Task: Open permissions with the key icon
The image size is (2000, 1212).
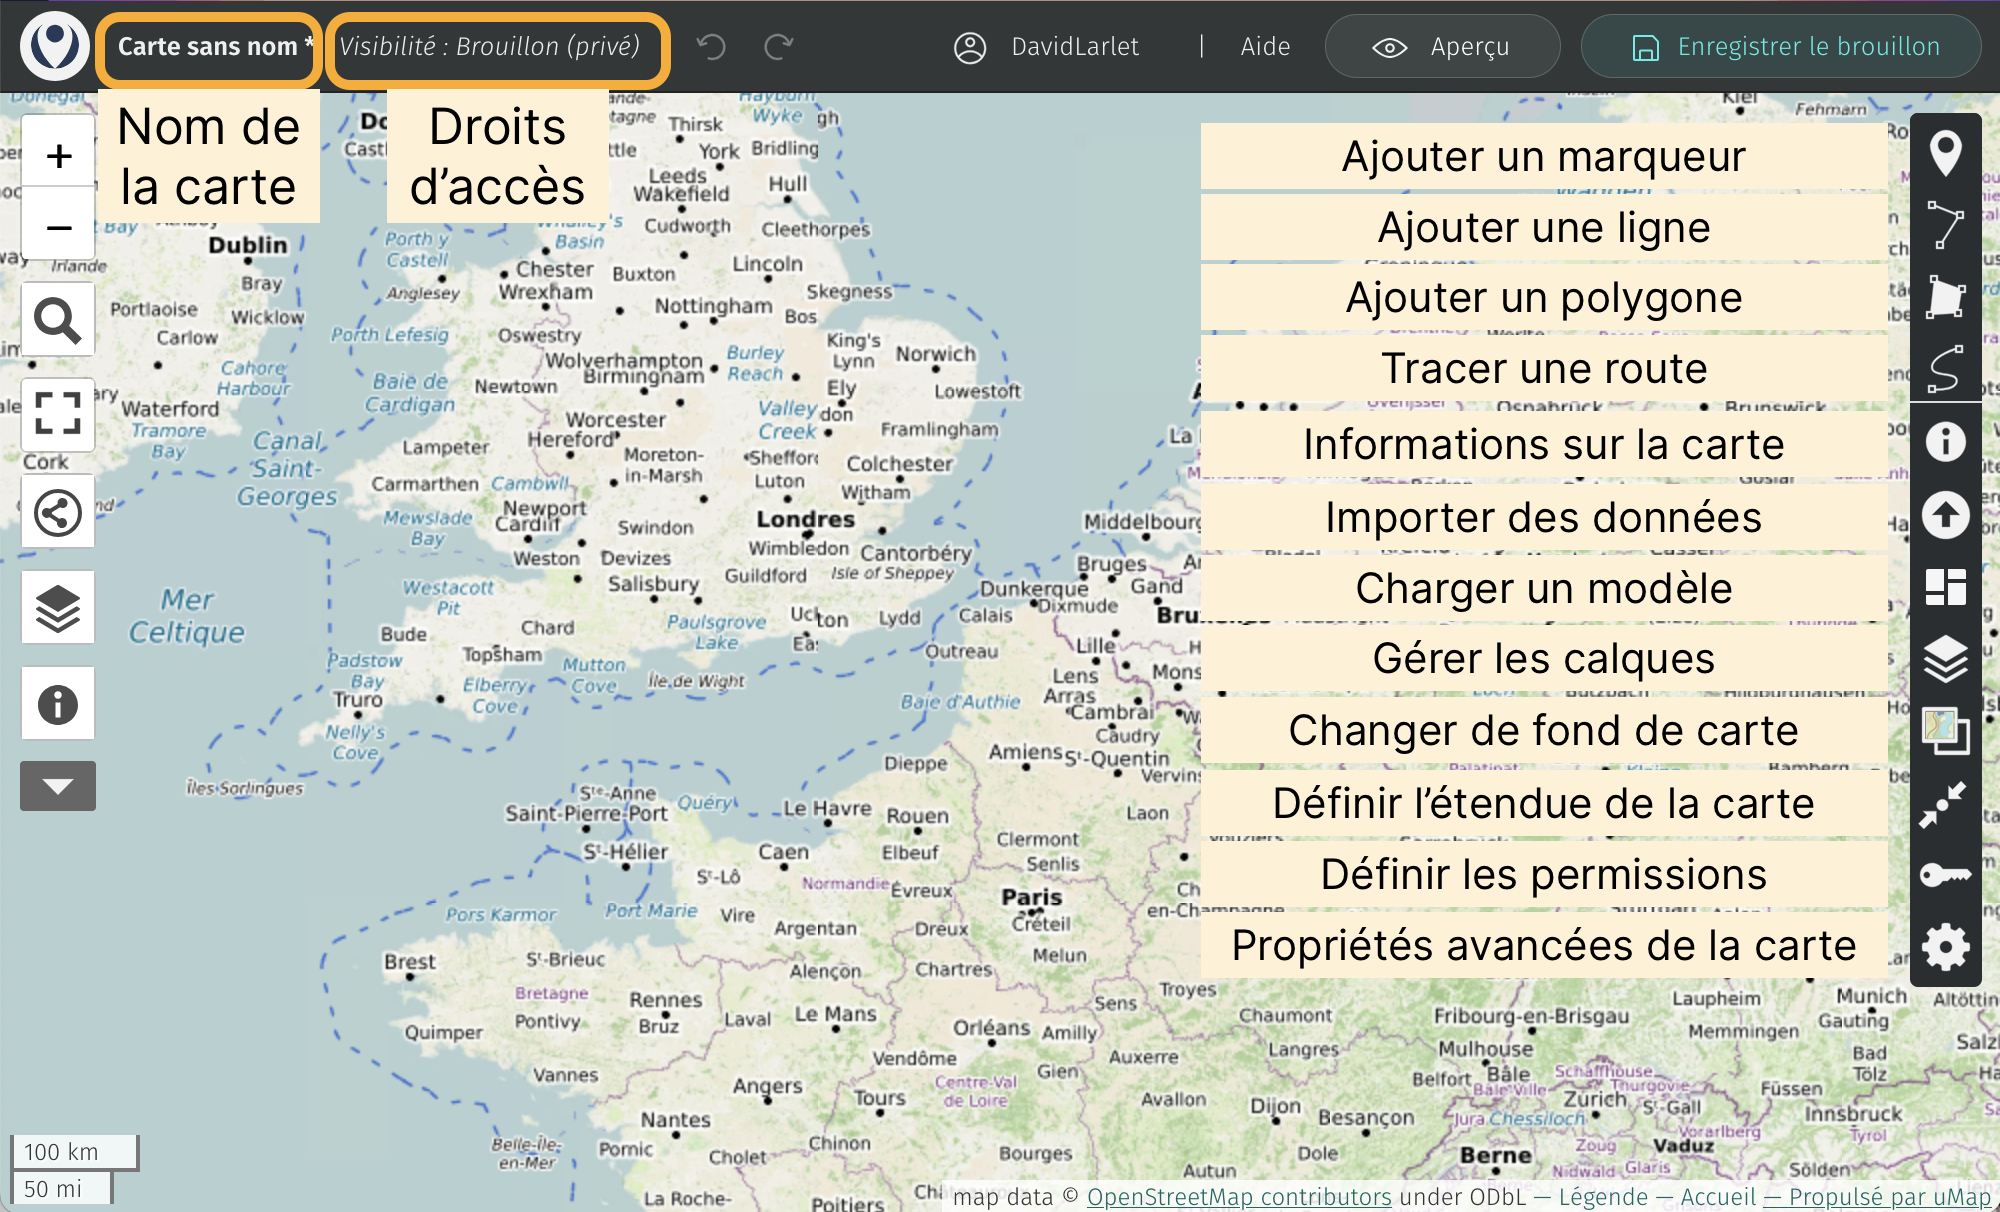Action: [x=1945, y=875]
